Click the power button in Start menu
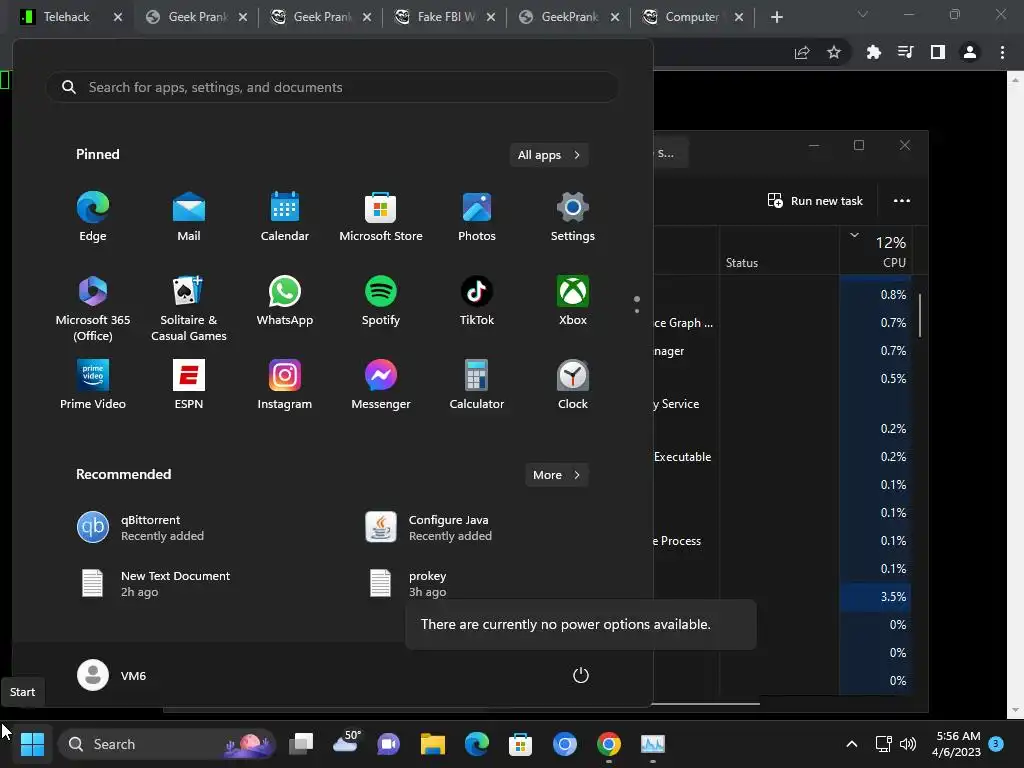The width and height of the screenshot is (1024, 768). point(581,675)
